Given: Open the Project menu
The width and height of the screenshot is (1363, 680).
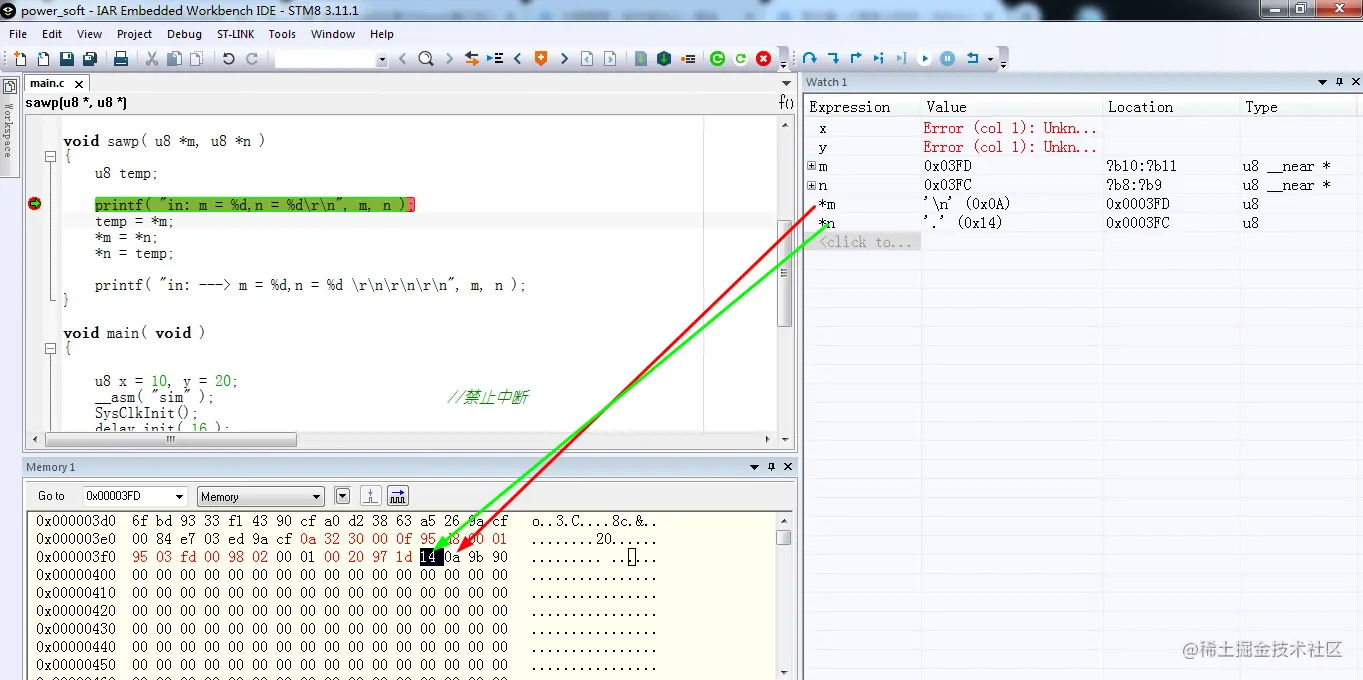Looking at the screenshot, I should point(134,34).
